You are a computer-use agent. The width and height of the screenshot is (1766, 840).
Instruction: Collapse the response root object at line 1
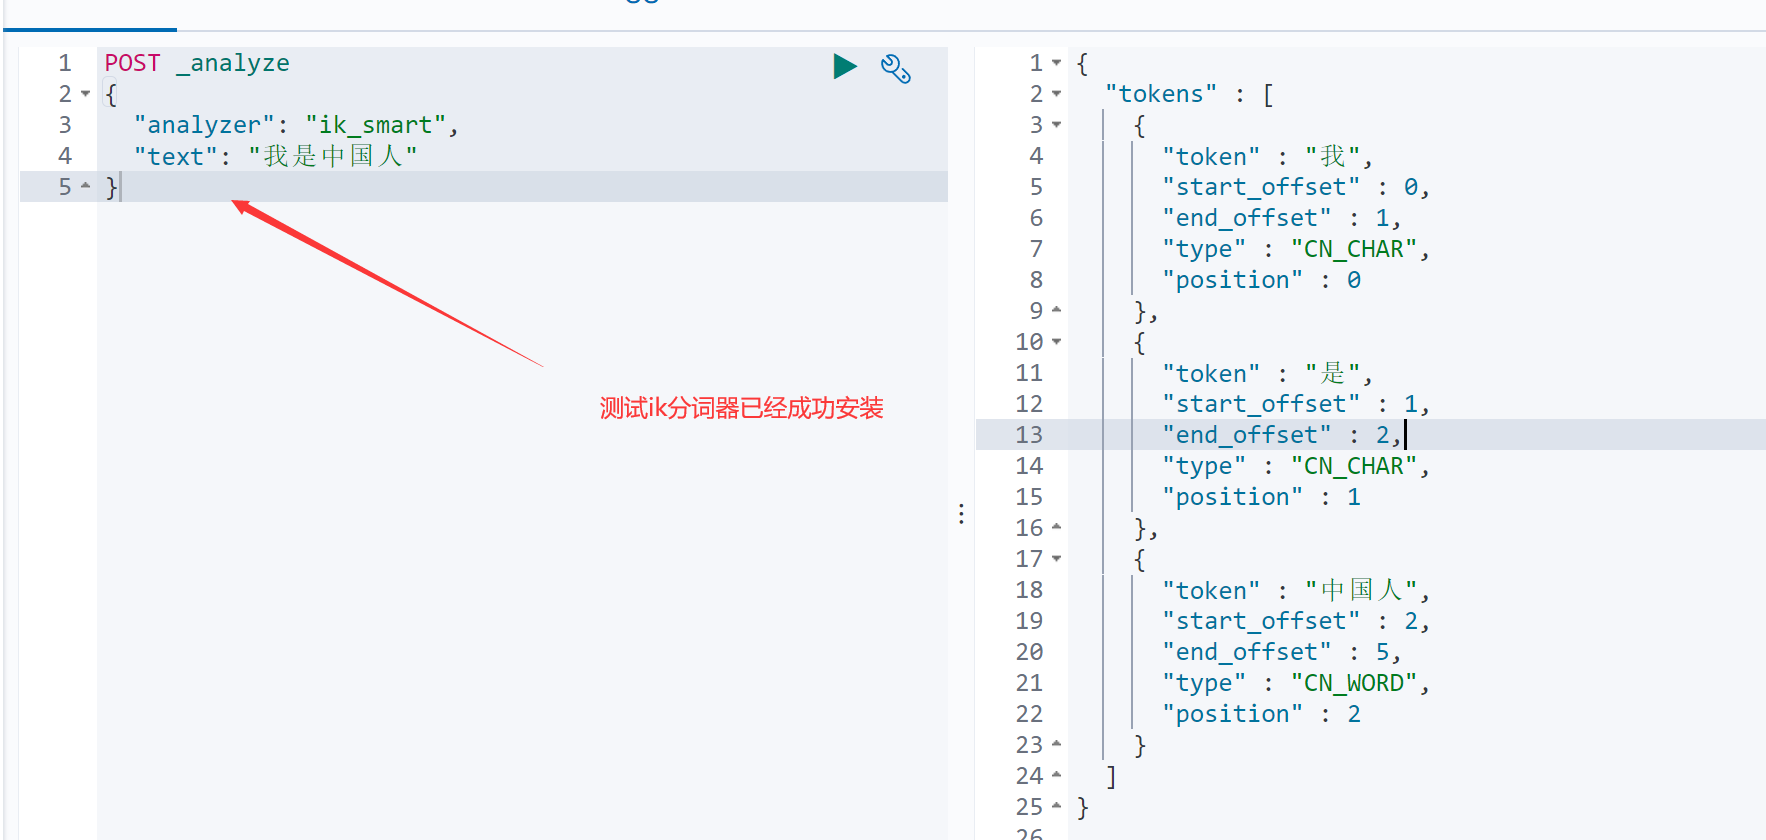click(x=1056, y=63)
